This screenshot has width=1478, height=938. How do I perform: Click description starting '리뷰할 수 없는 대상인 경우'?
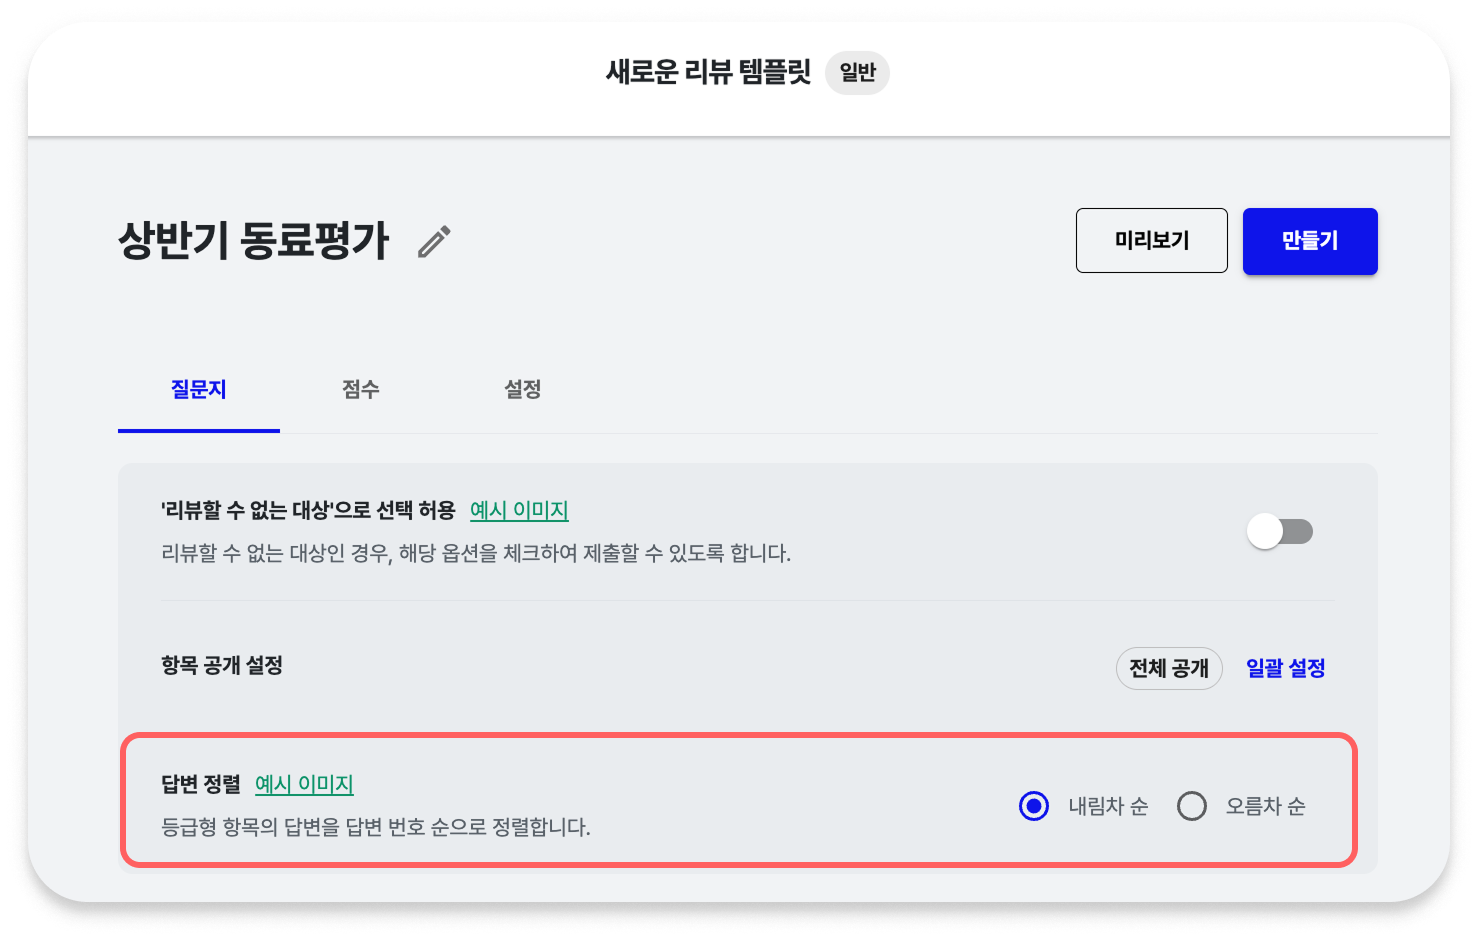point(476,553)
